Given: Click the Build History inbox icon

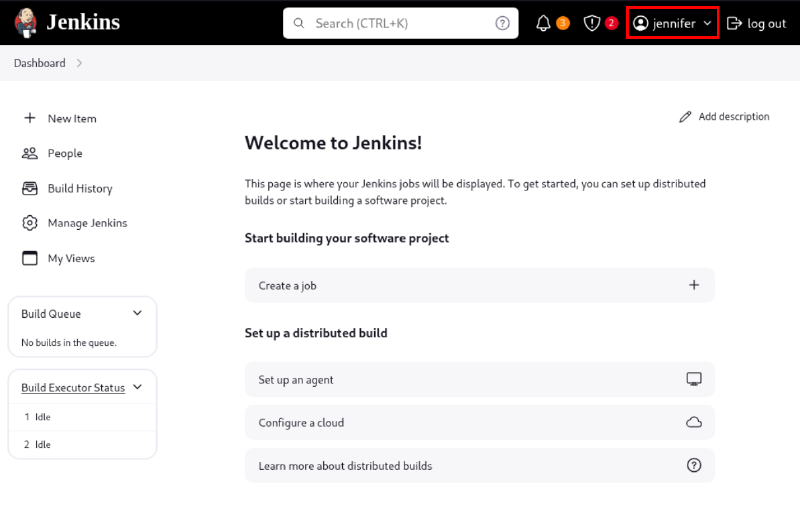Looking at the screenshot, I should (x=30, y=188).
